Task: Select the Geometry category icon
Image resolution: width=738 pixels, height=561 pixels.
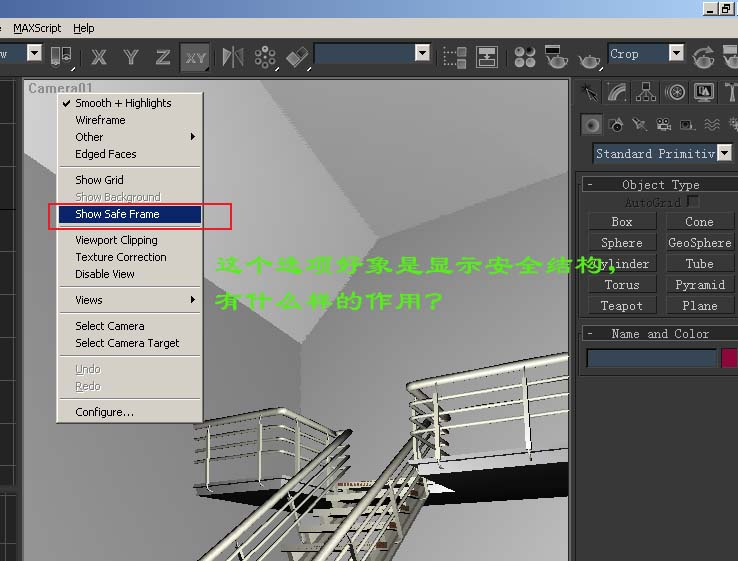Action: tap(592, 125)
